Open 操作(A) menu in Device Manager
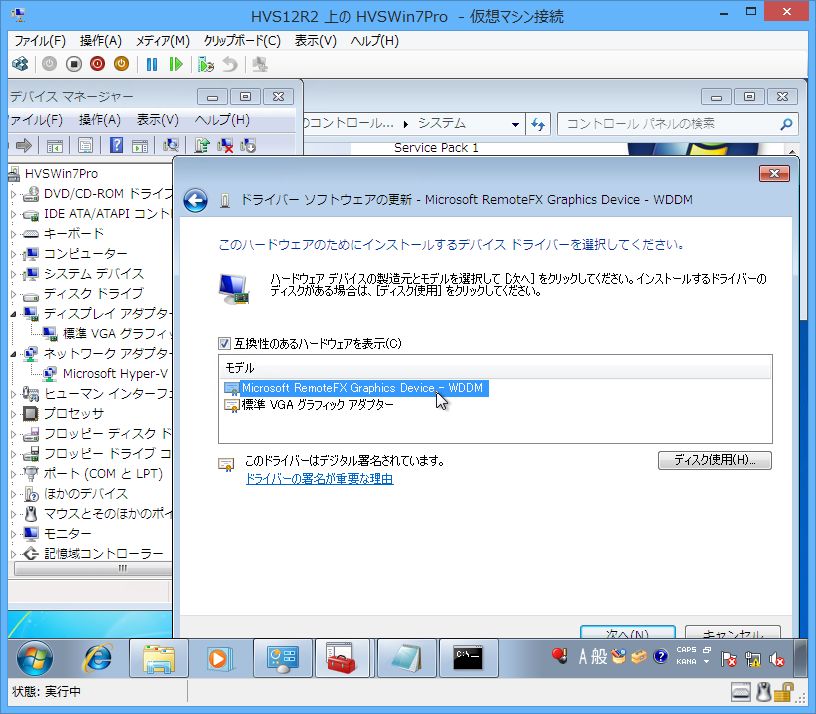This screenshot has height=714, width=816. click(100, 120)
